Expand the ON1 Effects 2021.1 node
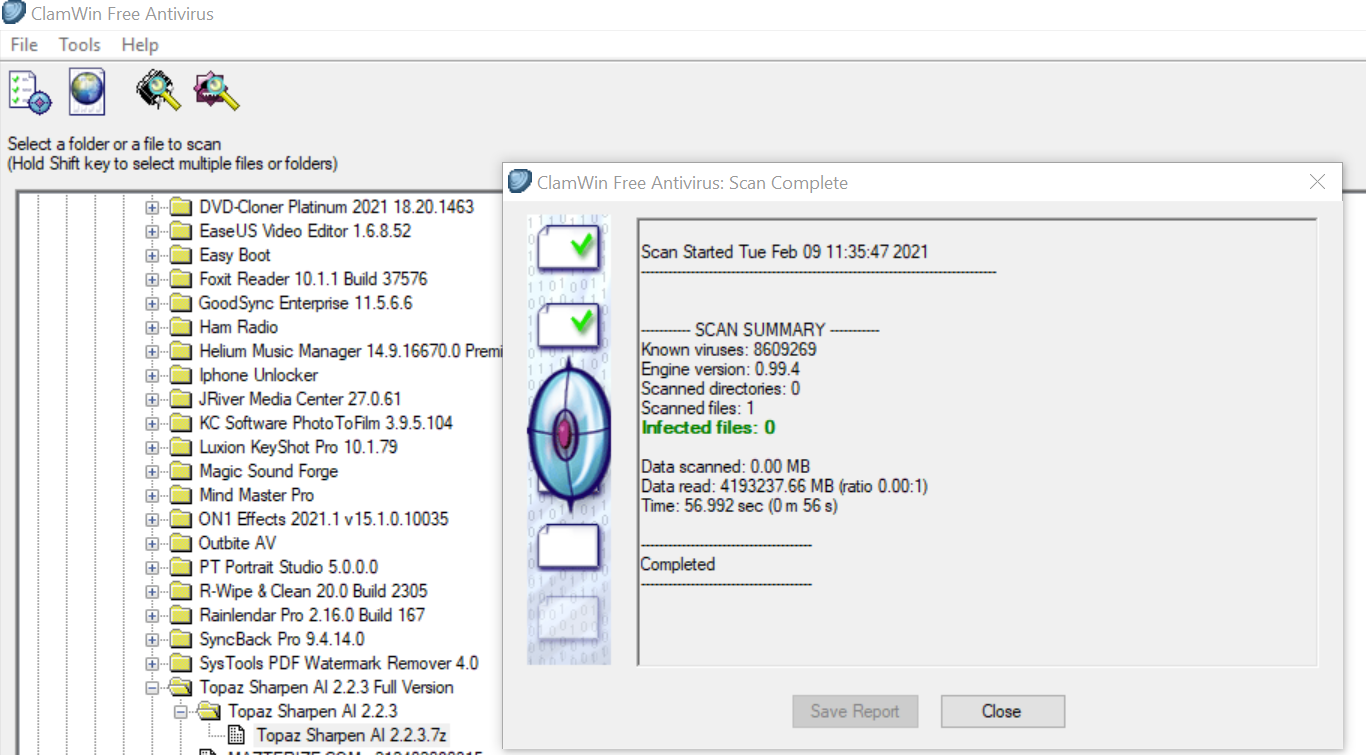The width and height of the screenshot is (1366, 755). (x=152, y=519)
